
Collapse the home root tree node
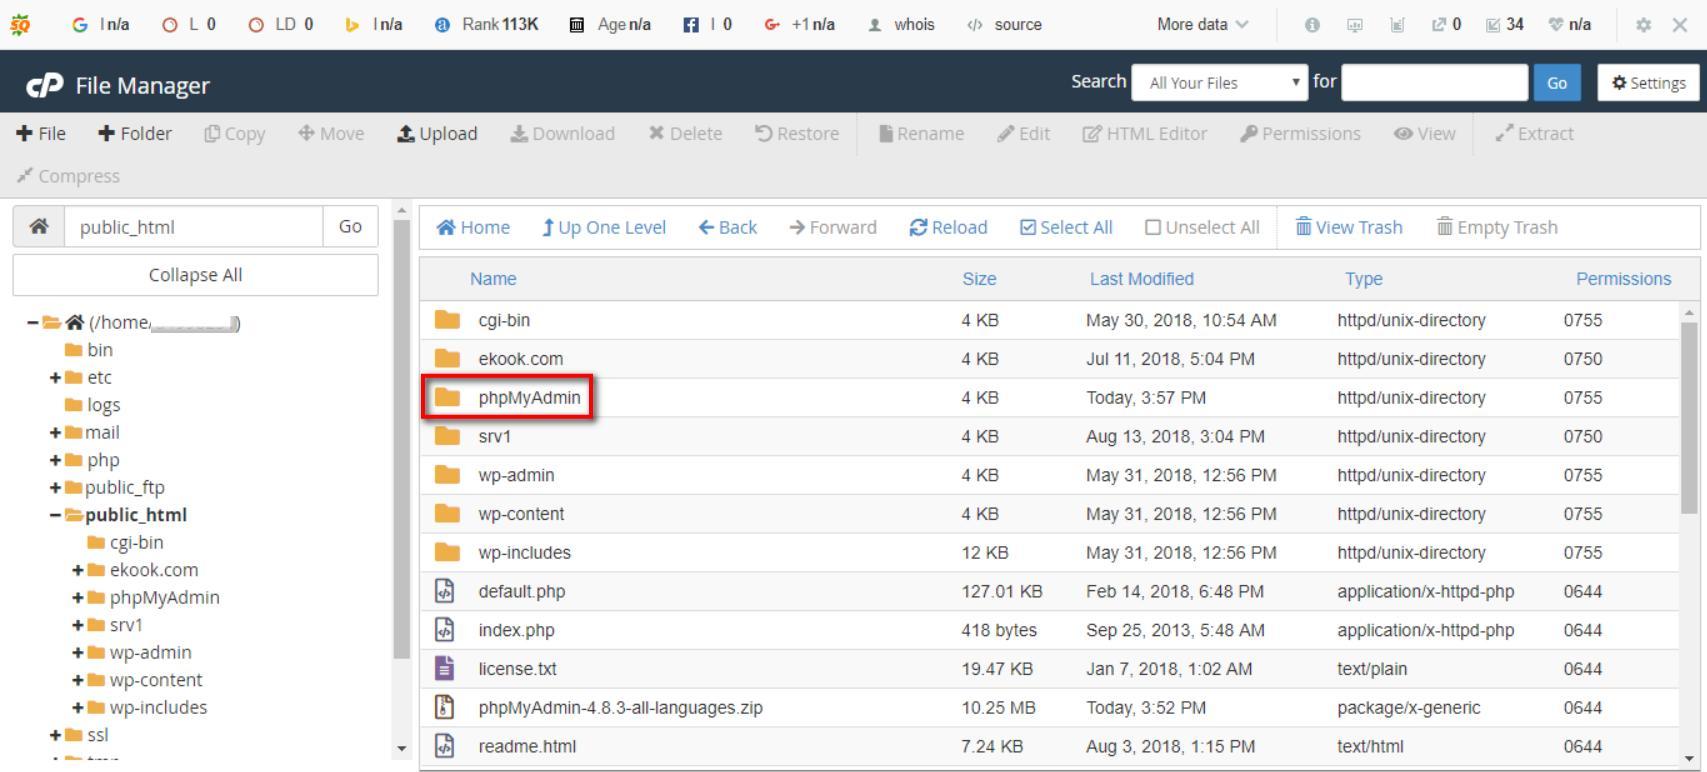(x=33, y=322)
